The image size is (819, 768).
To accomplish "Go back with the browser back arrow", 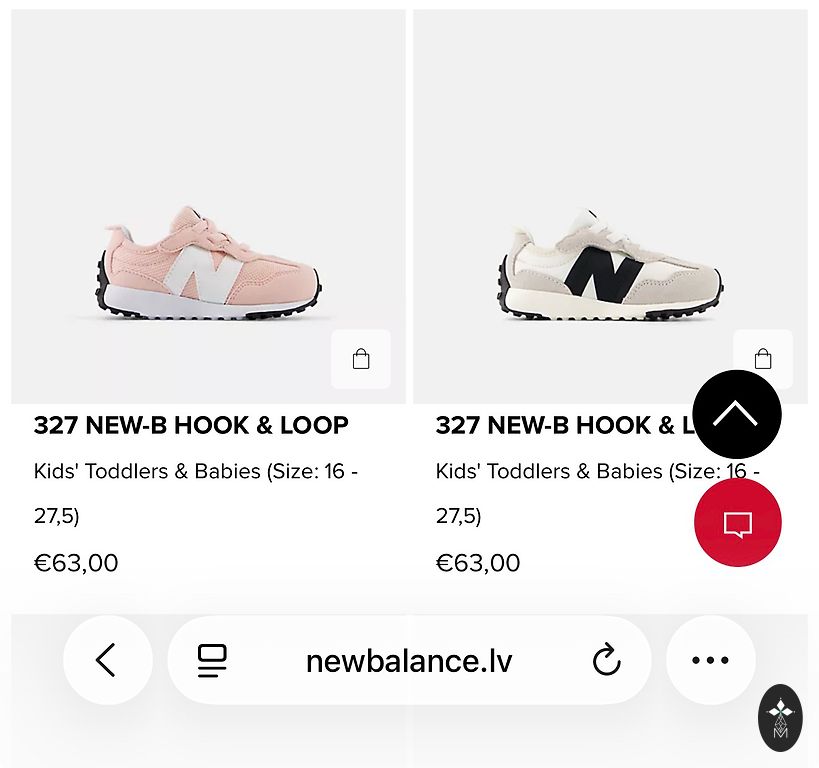I will coord(108,660).
